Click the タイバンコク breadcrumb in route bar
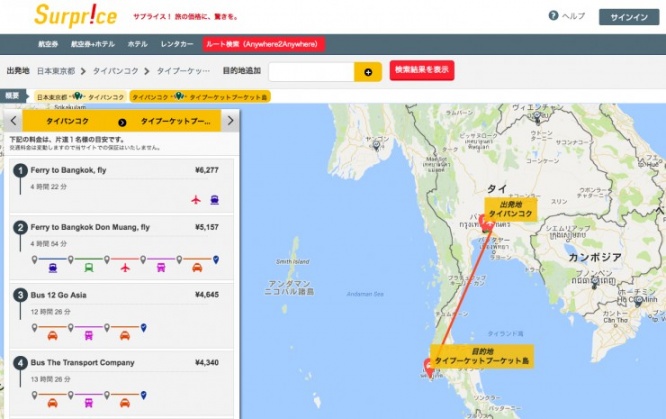The height and width of the screenshot is (419, 666). (x=116, y=71)
